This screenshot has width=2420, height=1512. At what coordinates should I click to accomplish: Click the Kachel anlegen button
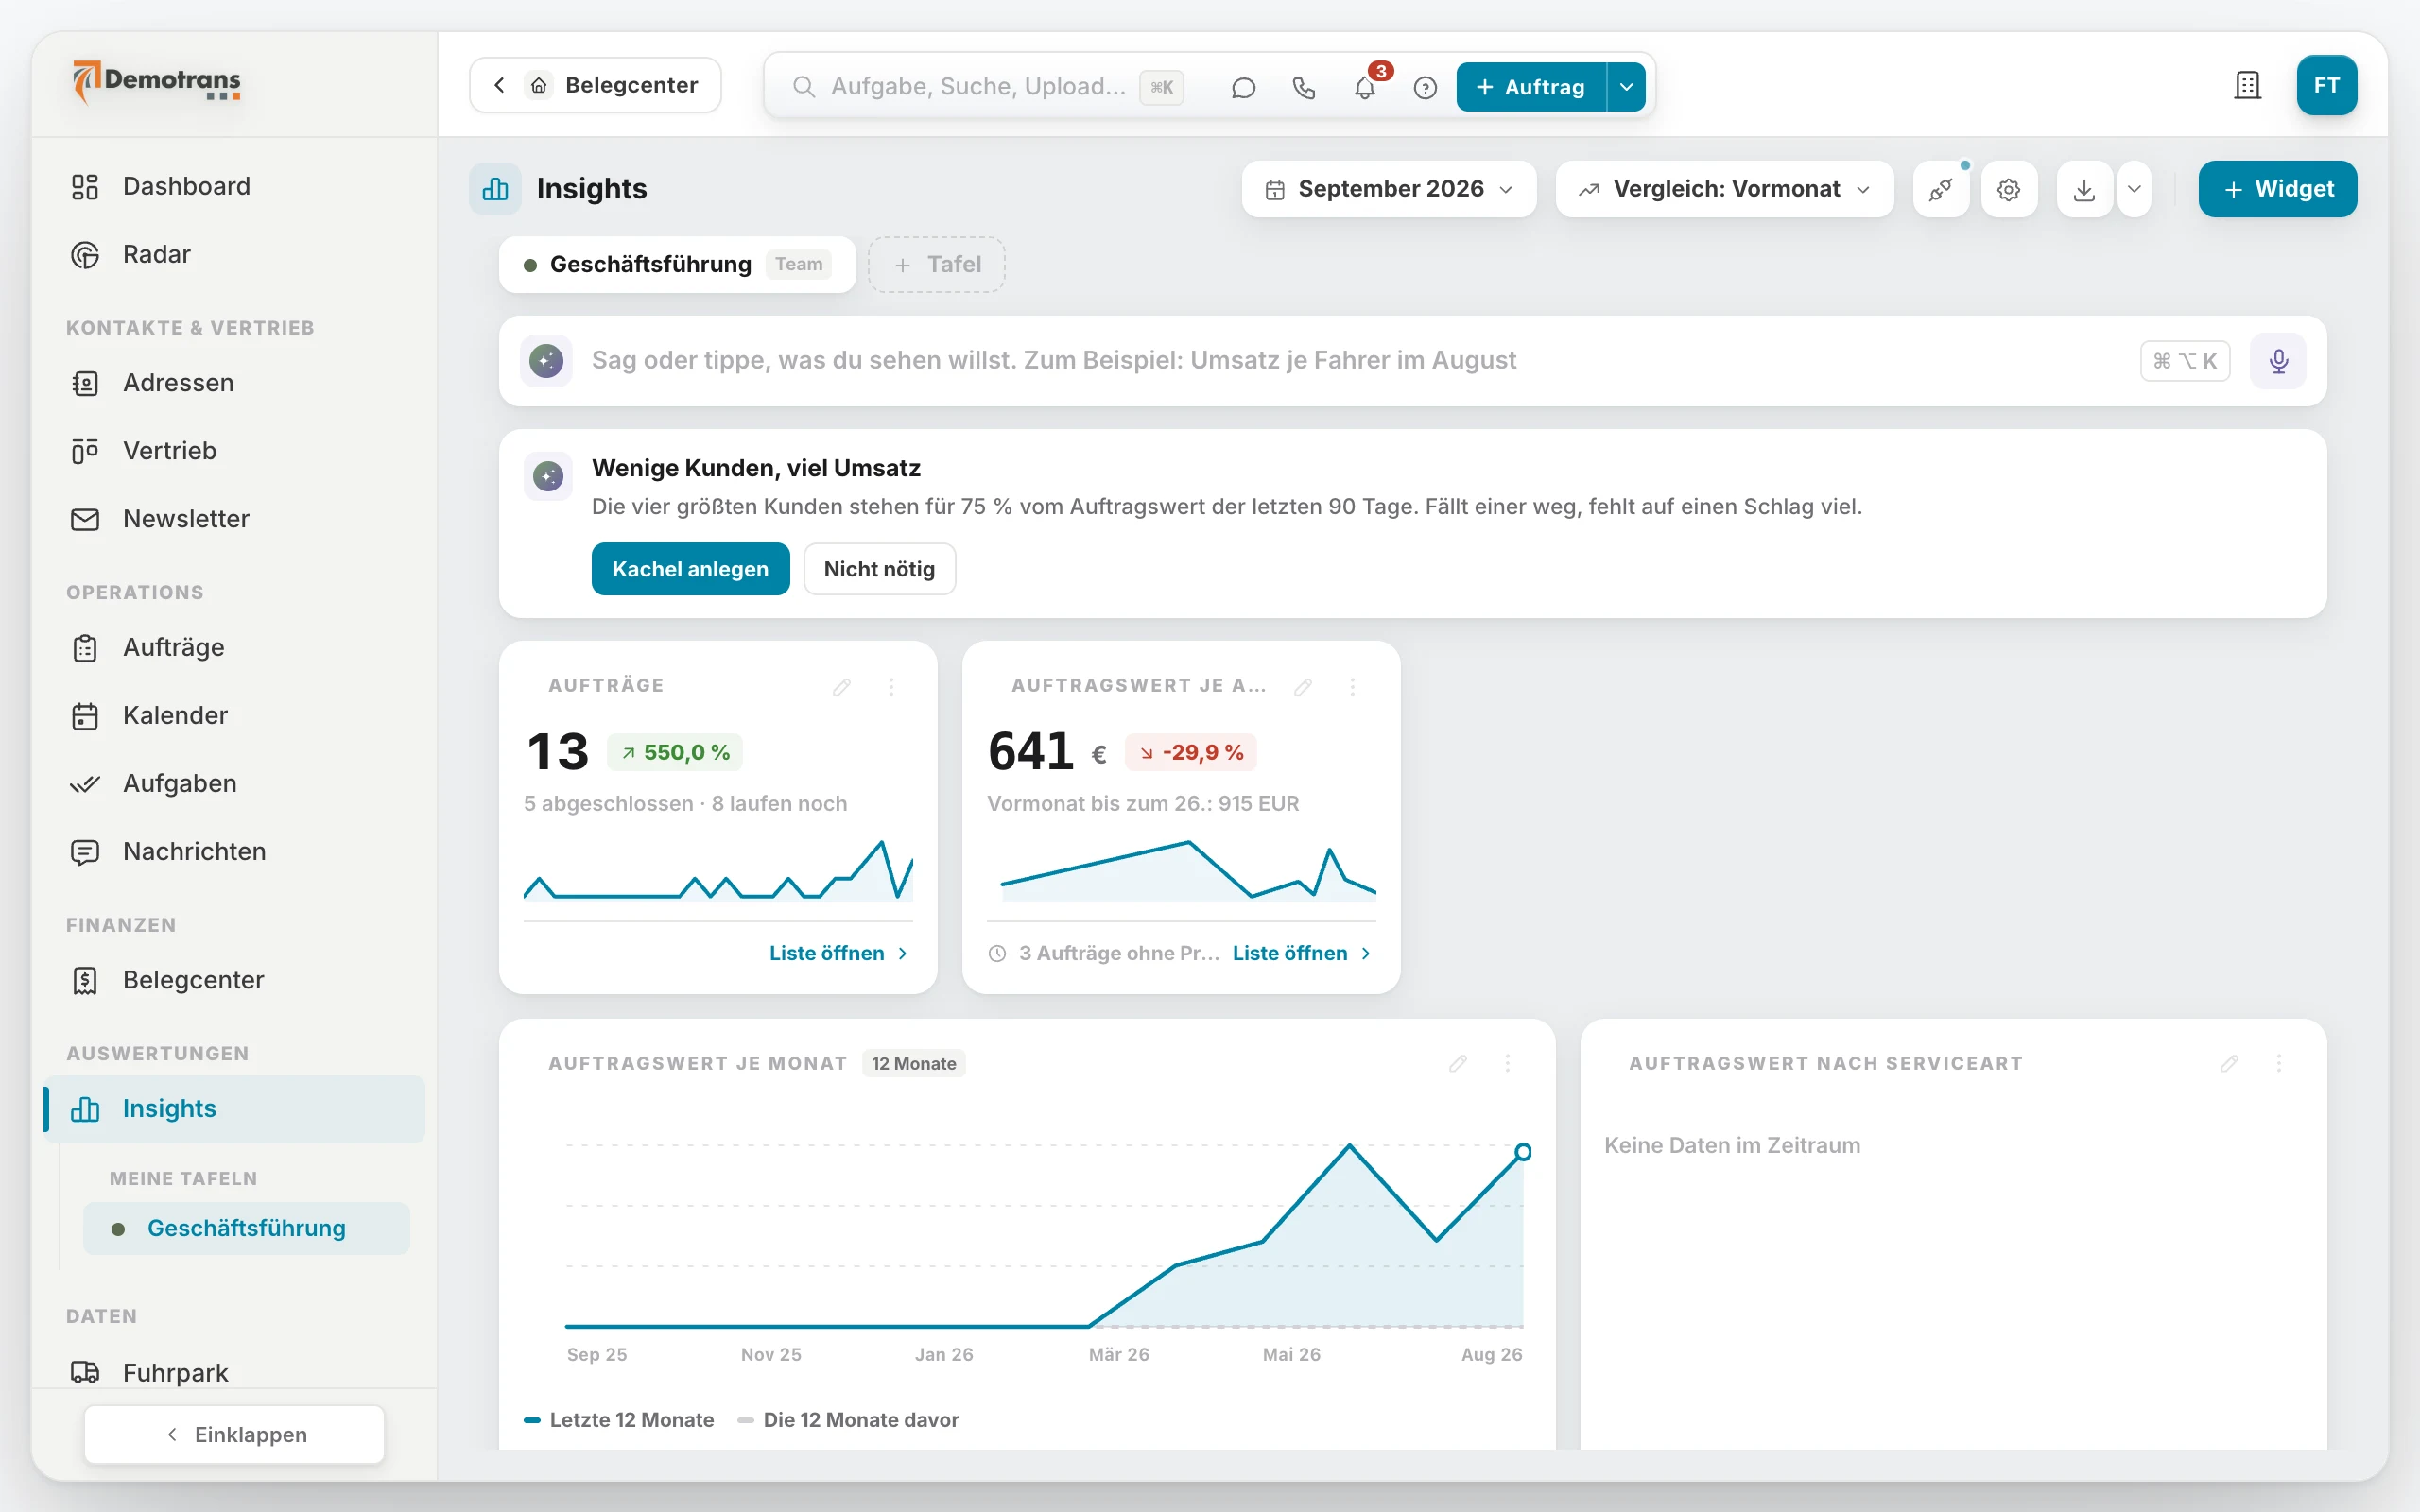pyautogui.click(x=690, y=569)
